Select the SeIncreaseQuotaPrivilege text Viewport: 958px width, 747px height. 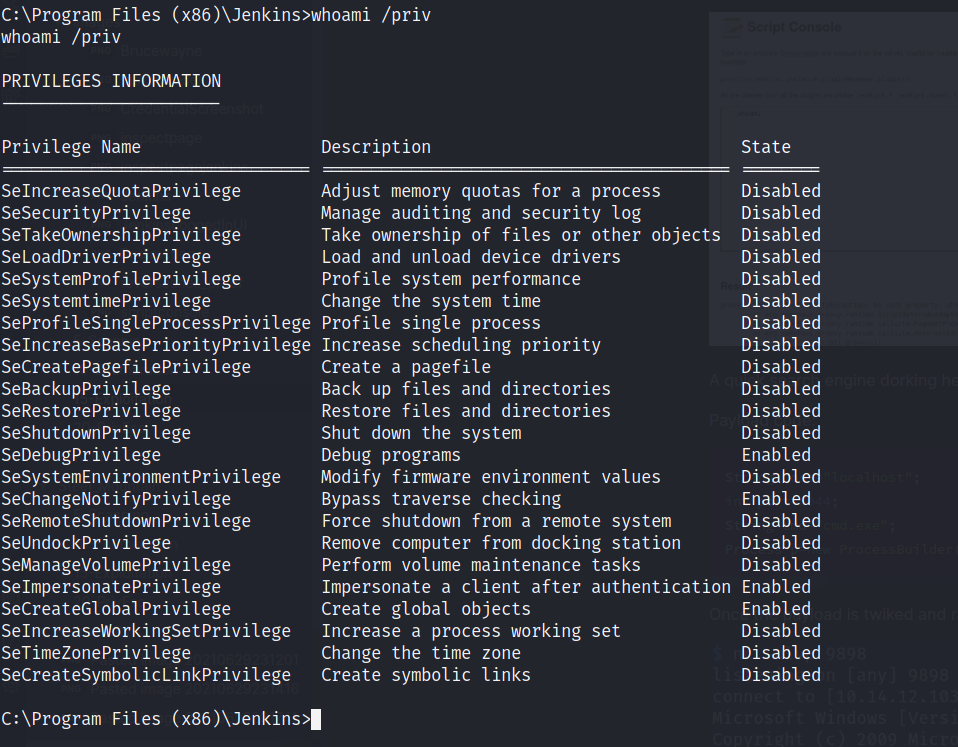[x=121, y=191]
